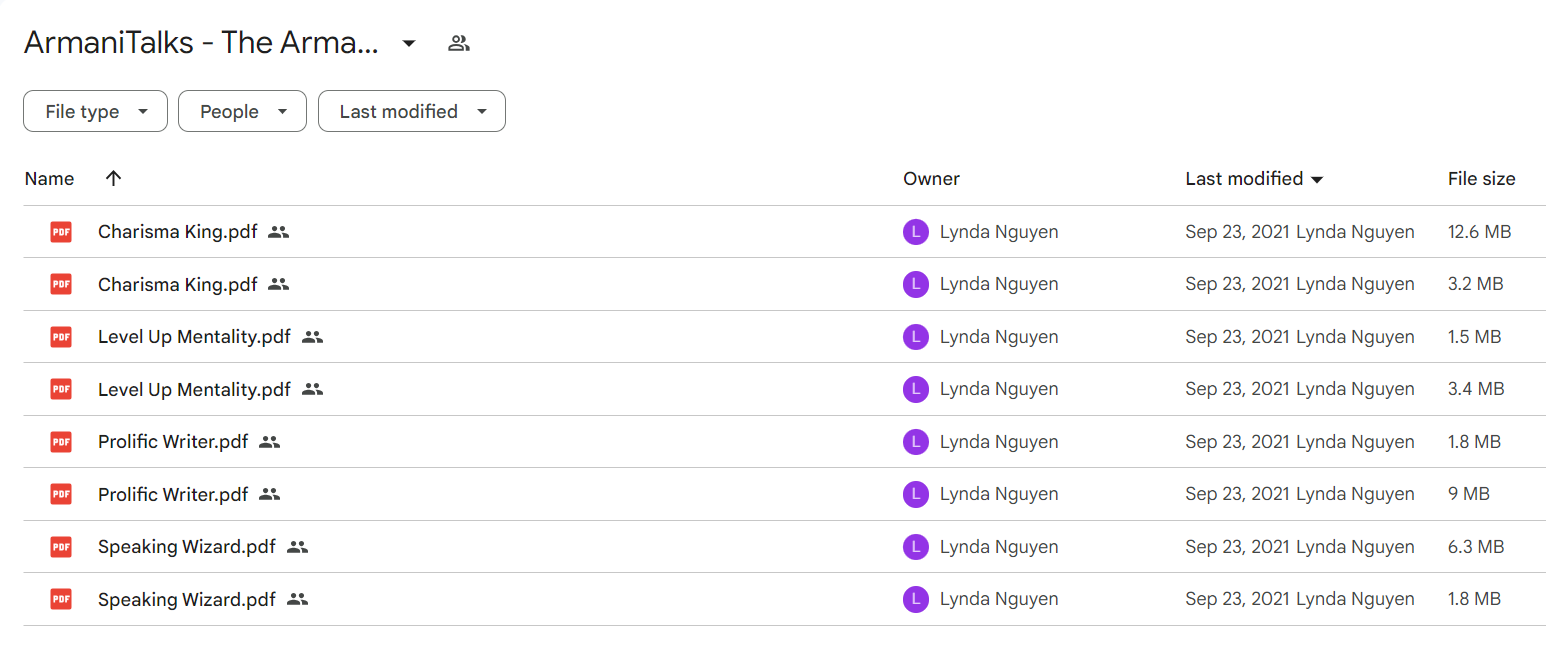Open the Speaking Wizard.pdf file sized 1.8 MB
The image size is (1546, 656).
(x=187, y=599)
